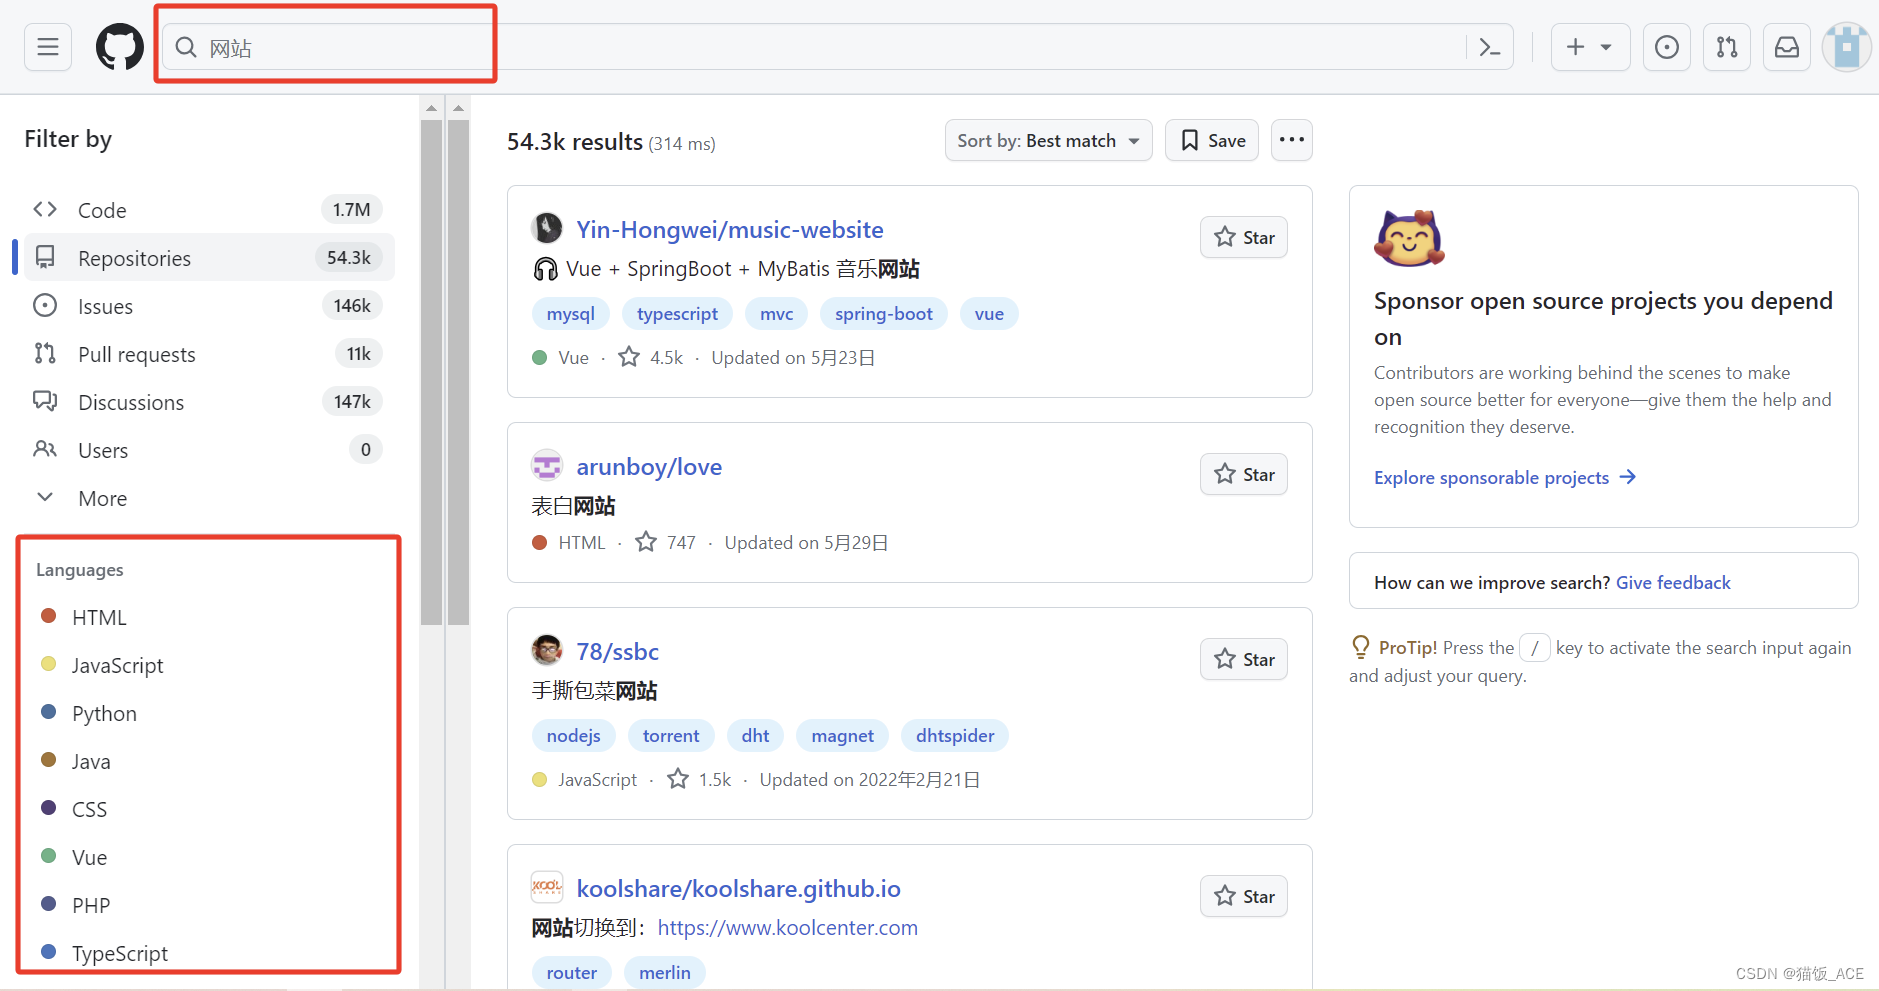Open the command palette icon
This screenshot has height=991, width=1879.
pos(1490,47)
